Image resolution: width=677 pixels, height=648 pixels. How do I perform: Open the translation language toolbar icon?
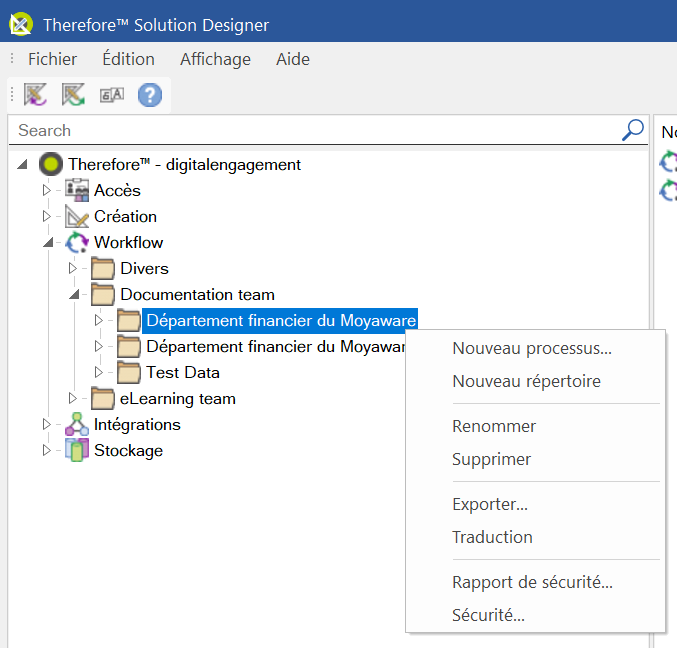112,95
